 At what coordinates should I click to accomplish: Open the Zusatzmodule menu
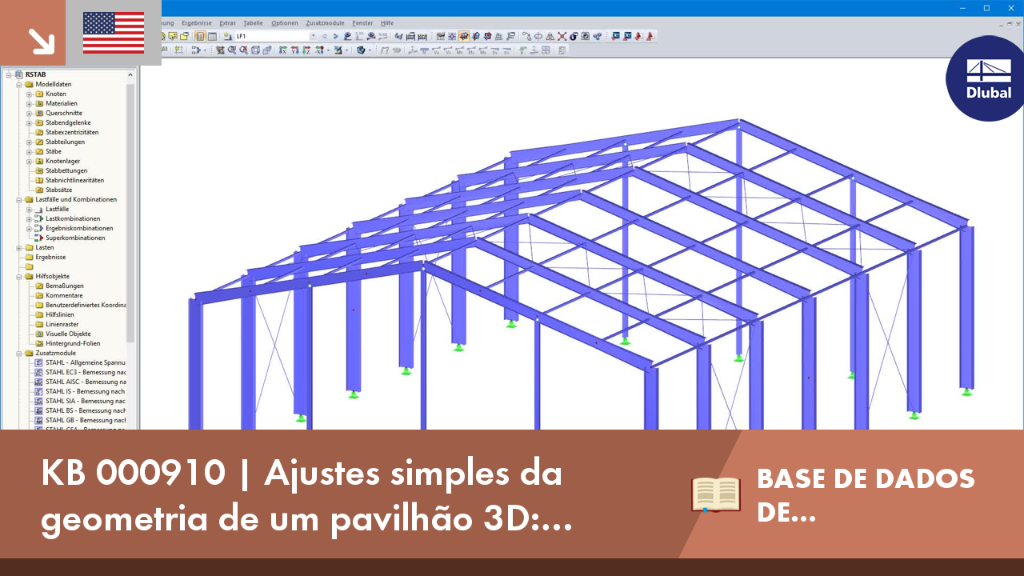click(325, 23)
